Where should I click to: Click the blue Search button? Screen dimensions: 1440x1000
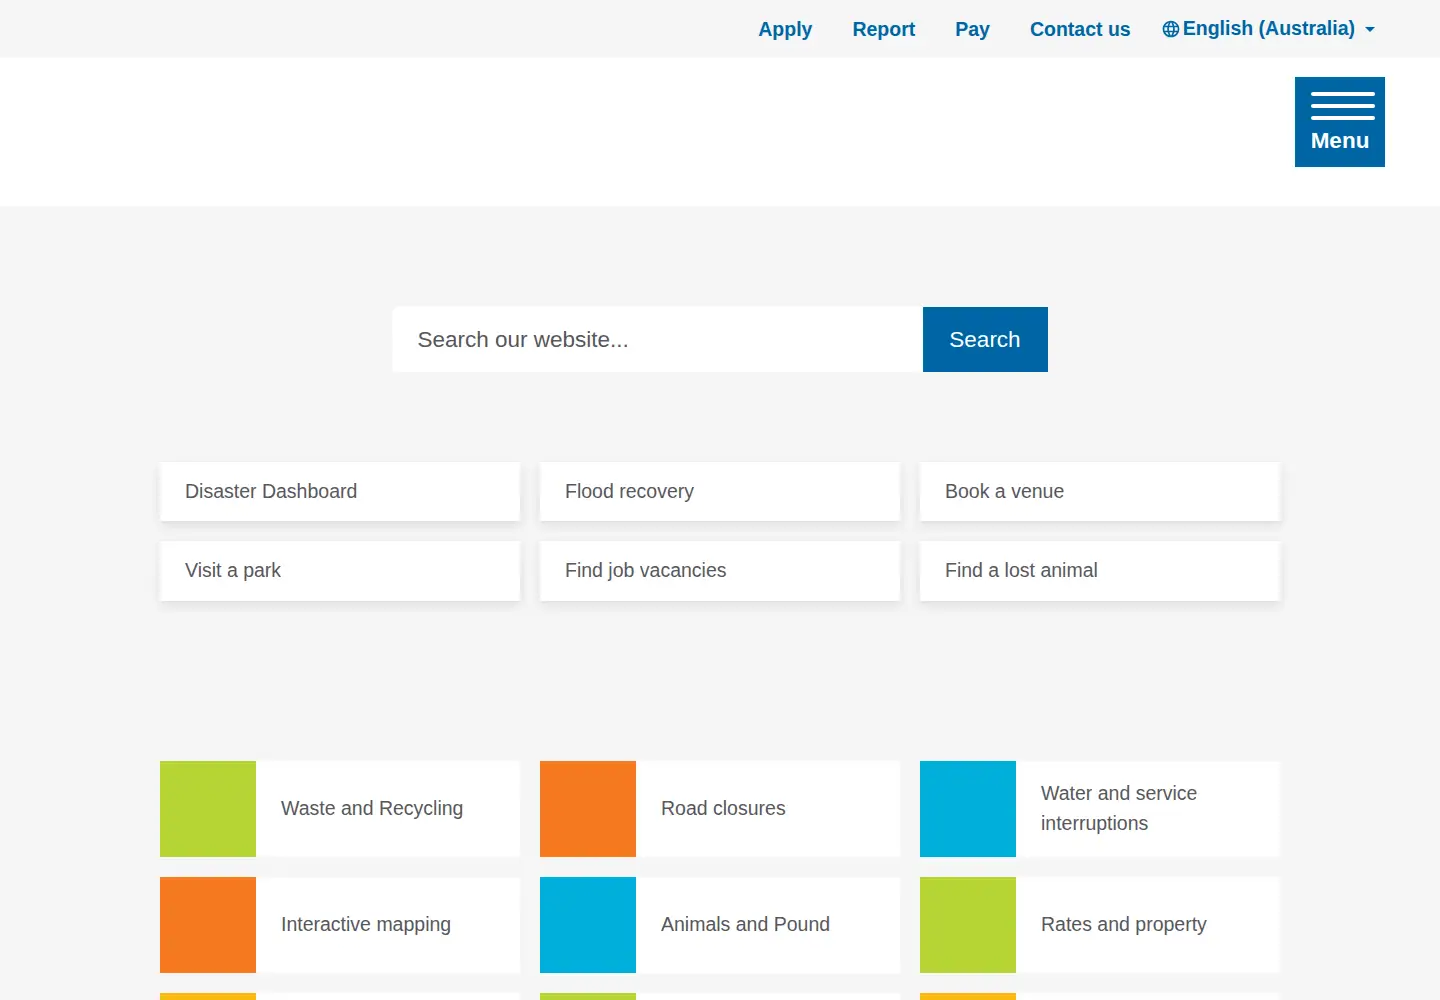click(985, 340)
